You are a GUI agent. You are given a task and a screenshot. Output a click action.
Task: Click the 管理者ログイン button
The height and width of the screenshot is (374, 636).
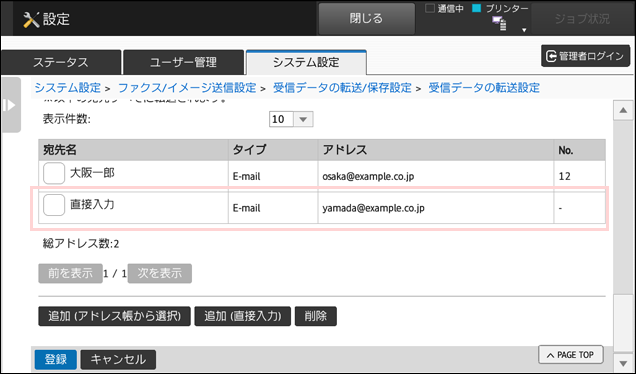coord(585,56)
